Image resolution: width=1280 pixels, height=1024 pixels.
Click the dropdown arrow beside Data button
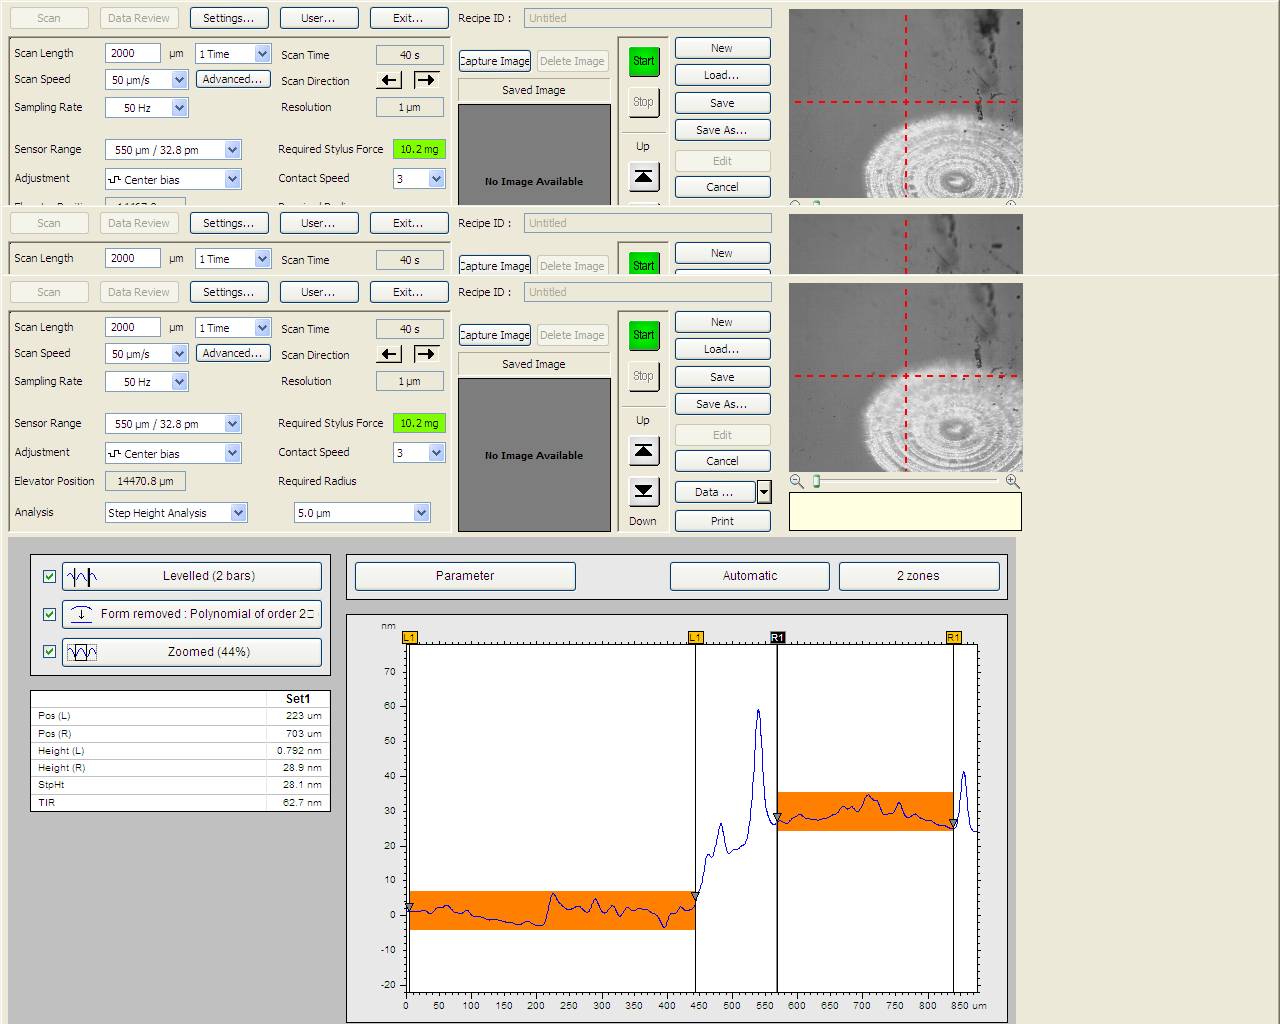click(764, 492)
